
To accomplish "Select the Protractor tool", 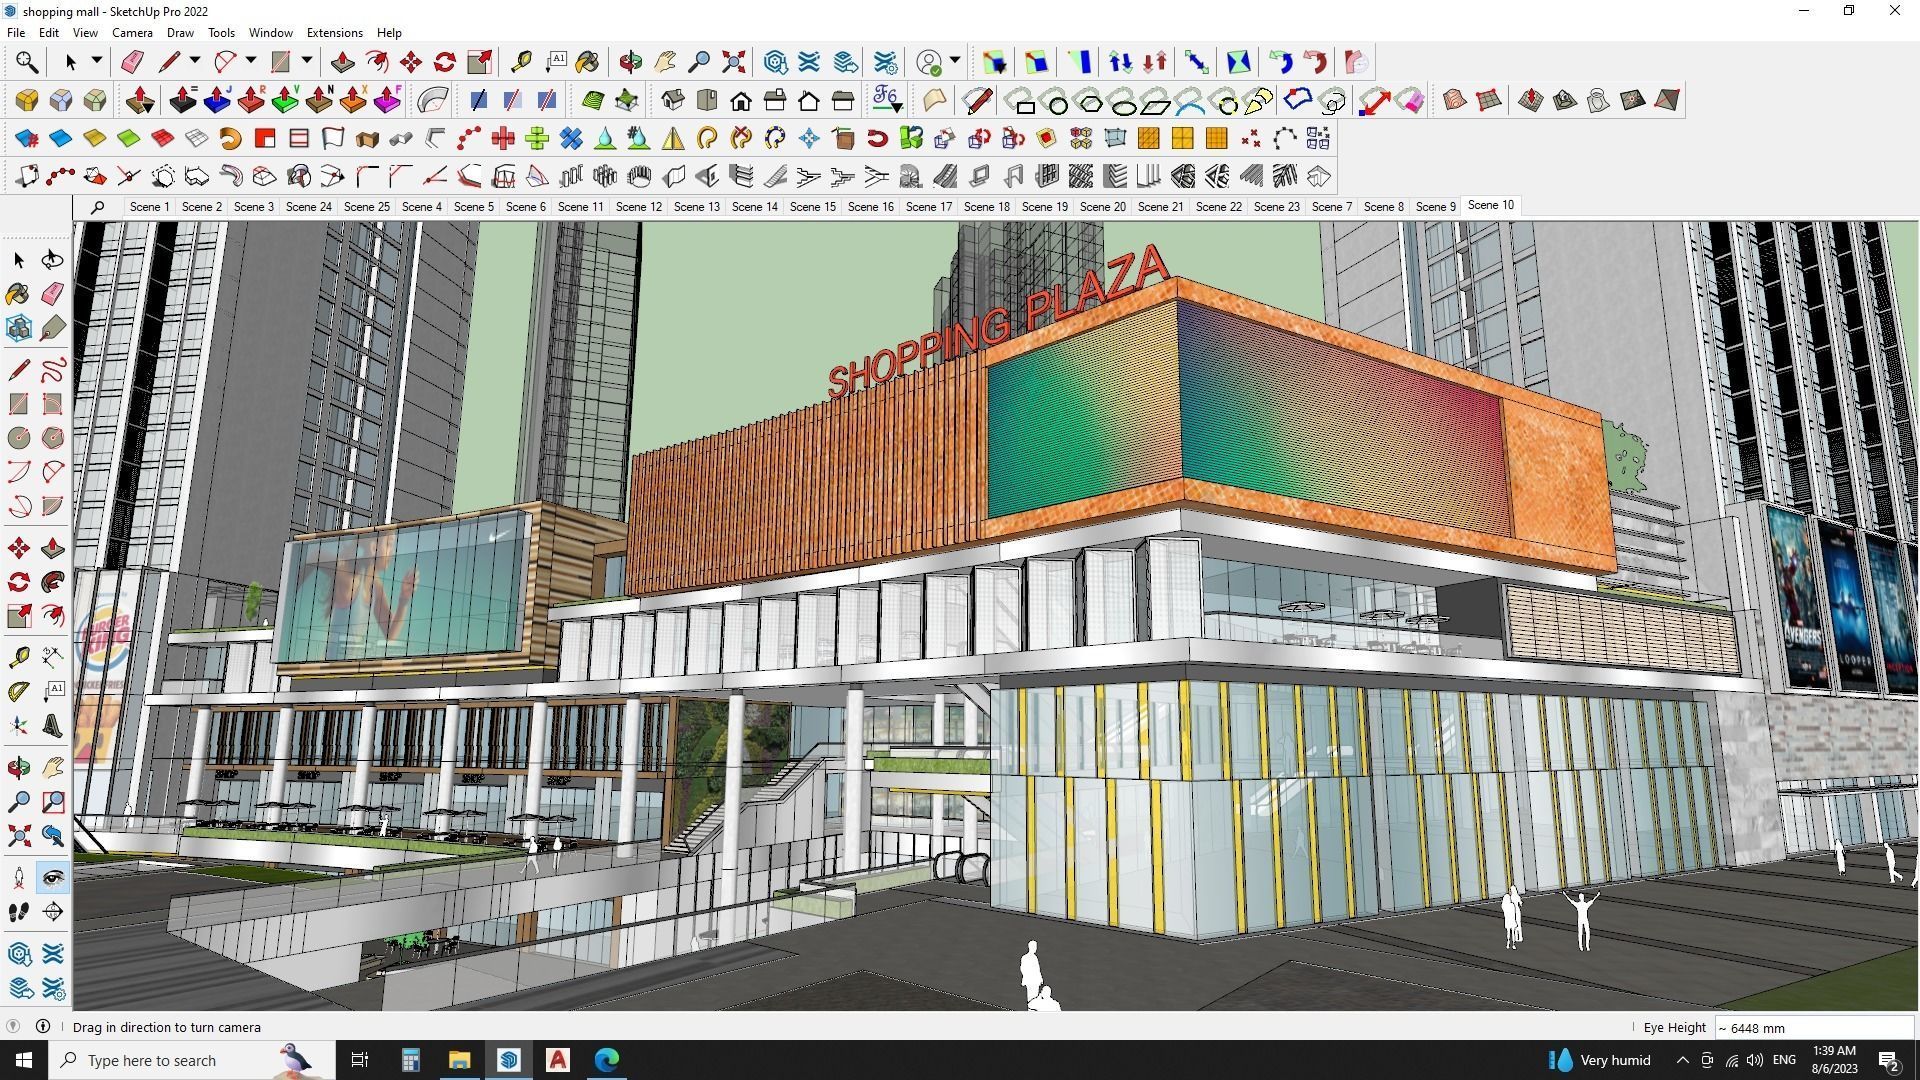I will [x=19, y=691].
